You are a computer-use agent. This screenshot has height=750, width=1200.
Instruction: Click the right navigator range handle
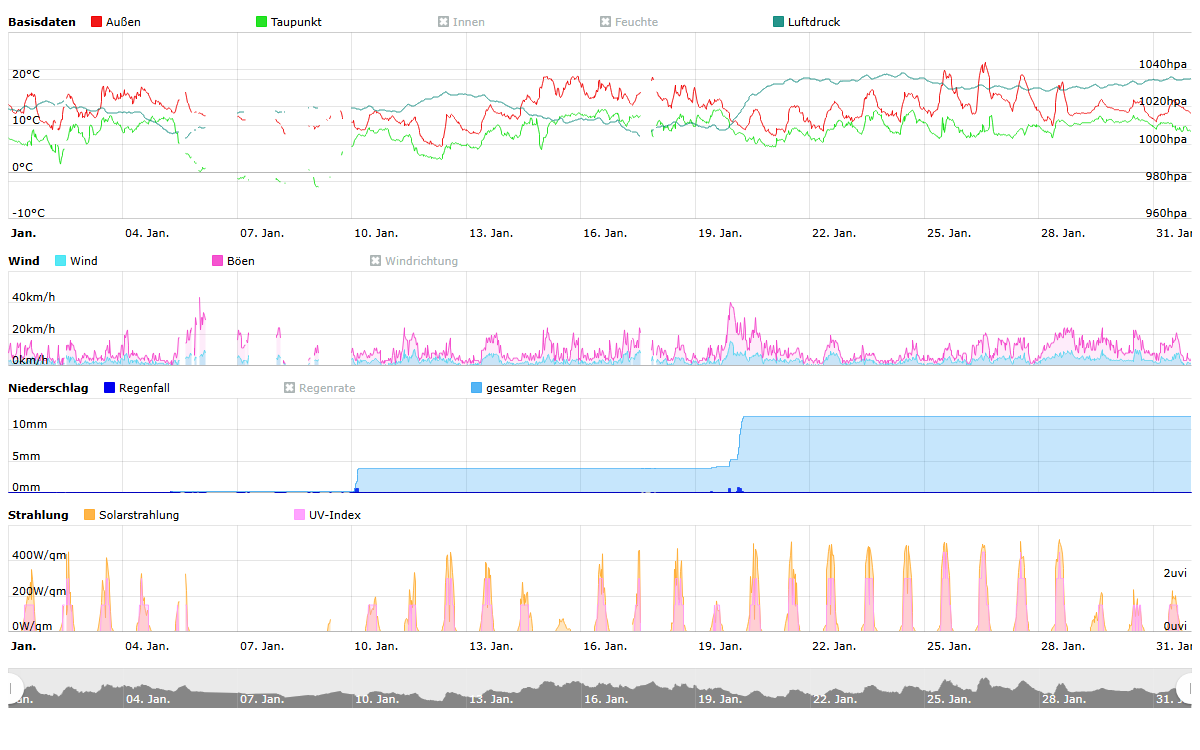[1187, 687]
